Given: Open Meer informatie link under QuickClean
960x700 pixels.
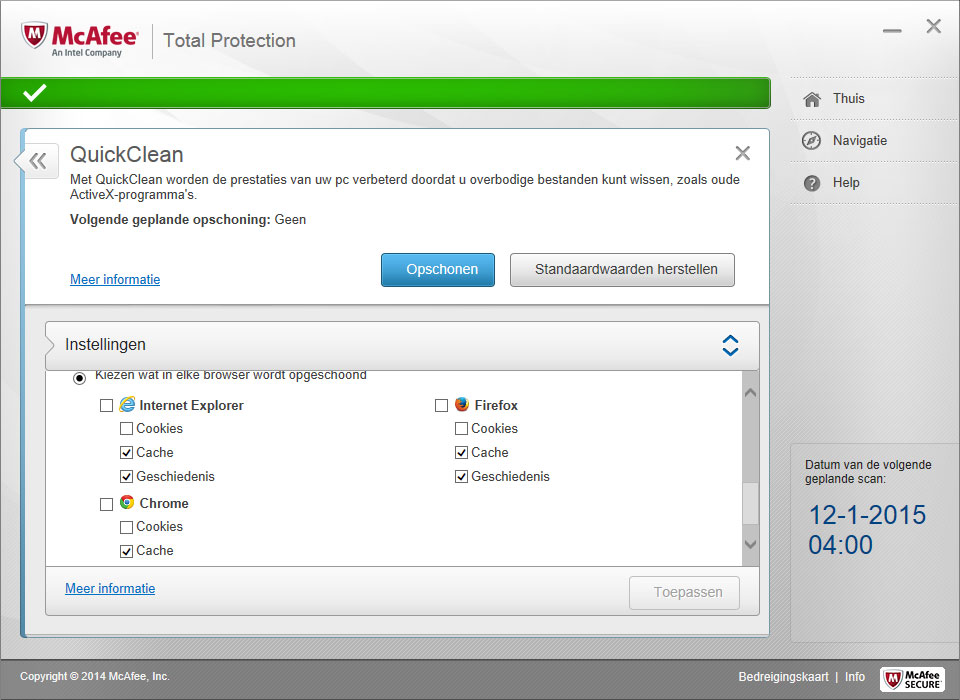Looking at the screenshot, I should pyautogui.click(x=115, y=279).
